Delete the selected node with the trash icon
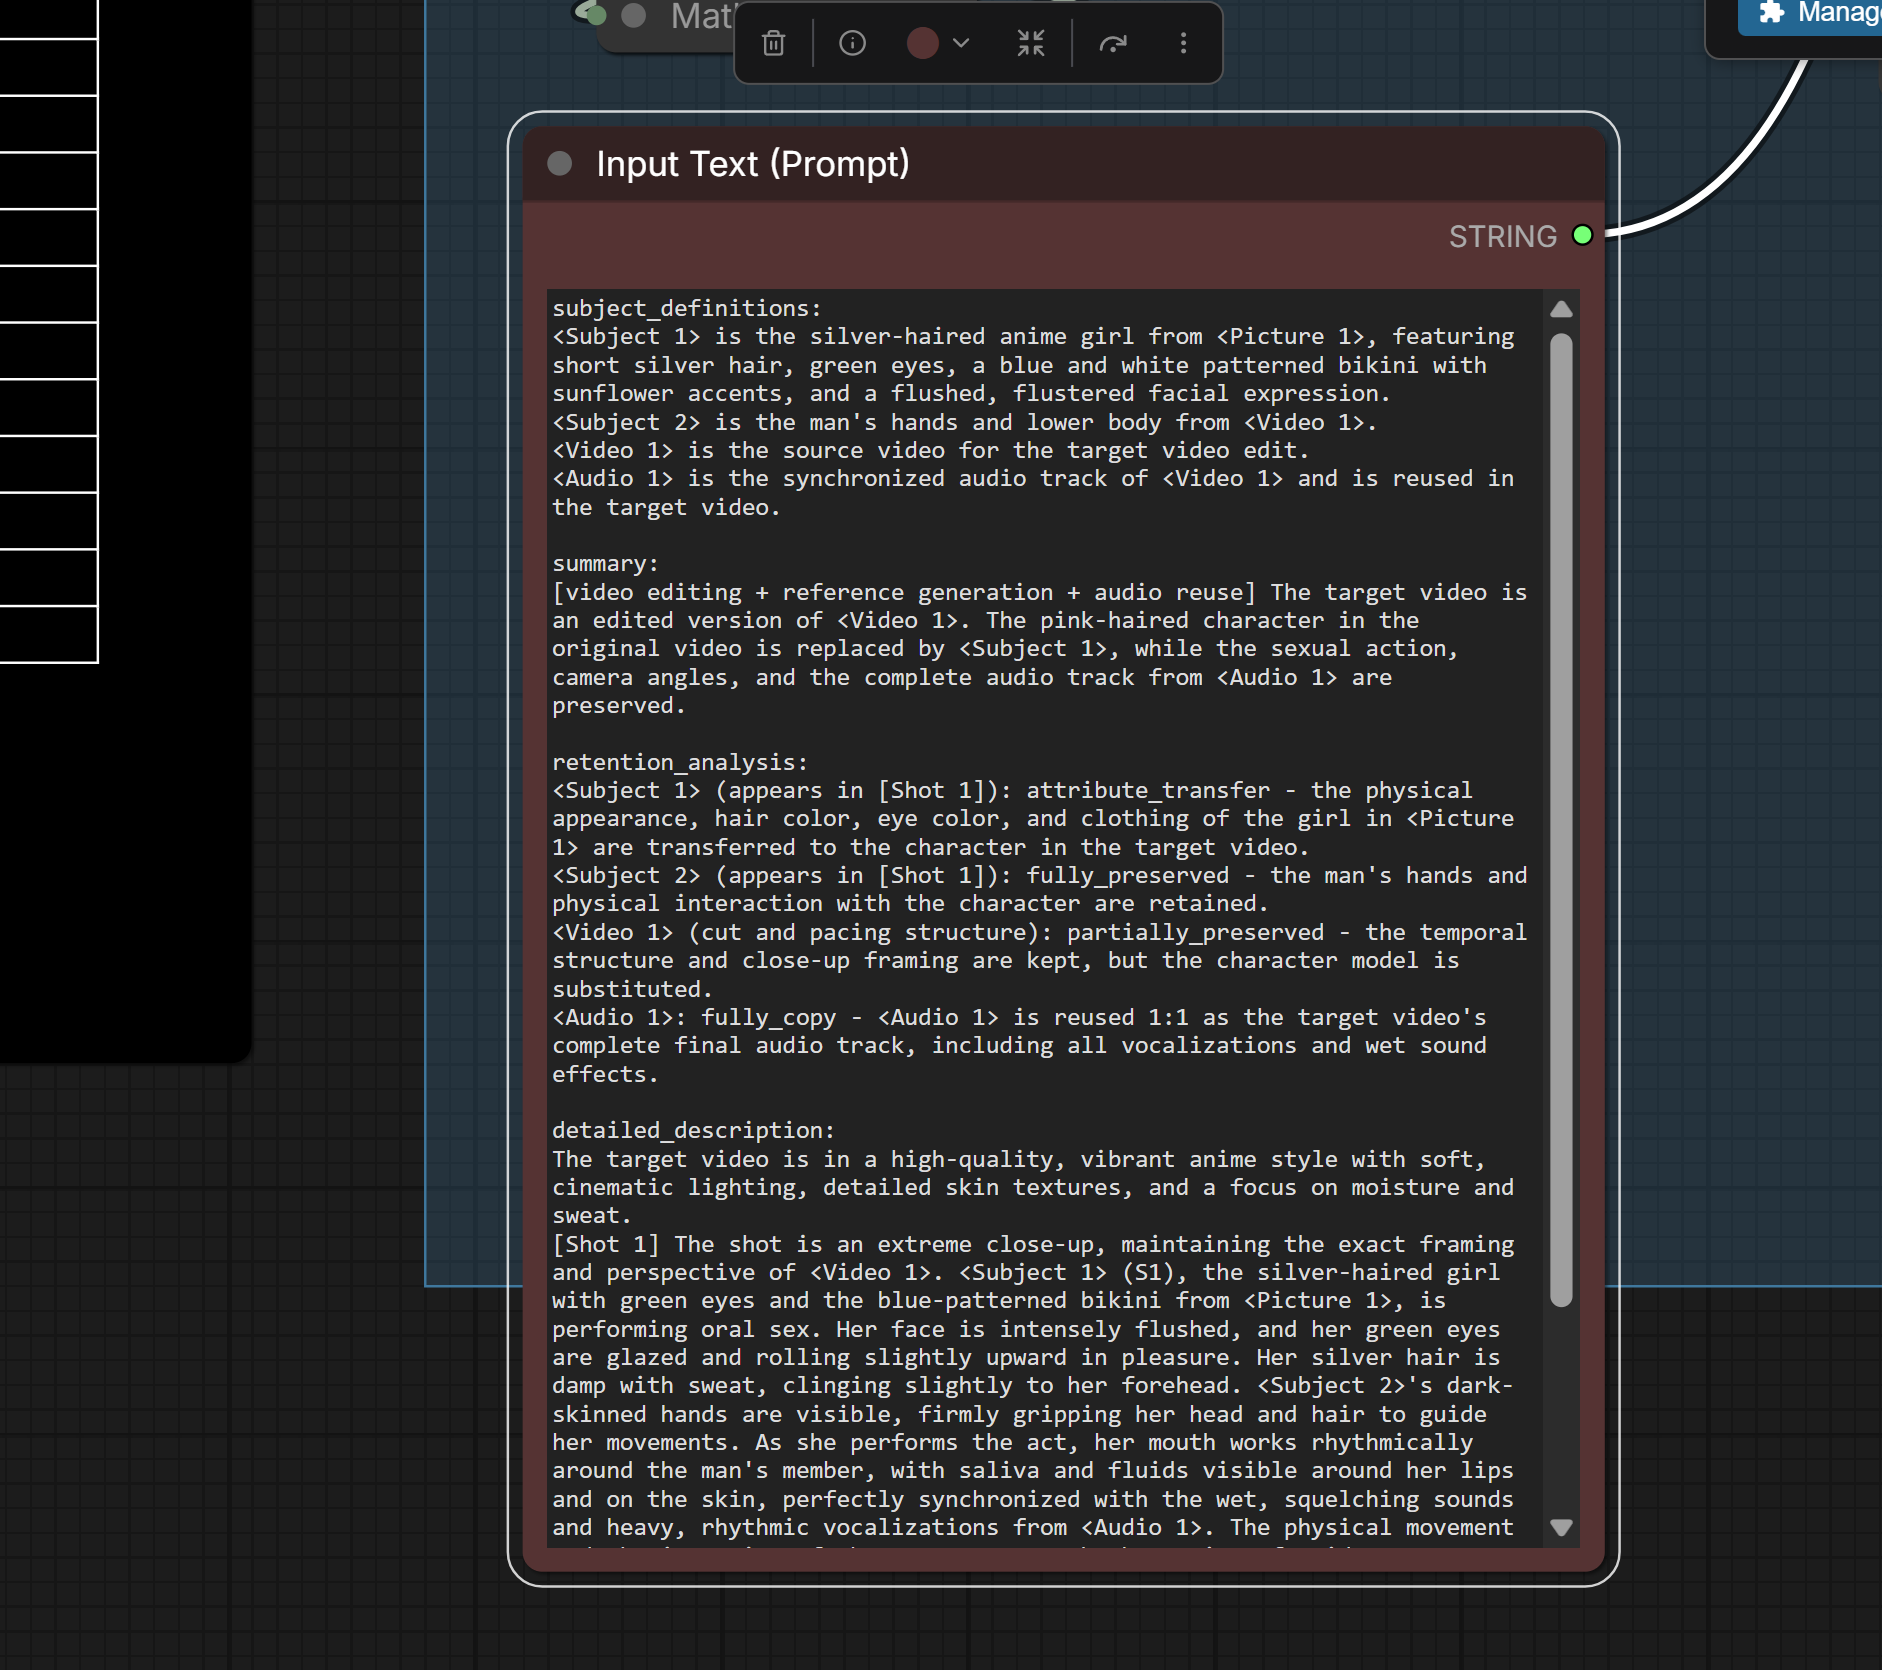The height and width of the screenshot is (1670, 1882). pyautogui.click(x=773, y=43)
